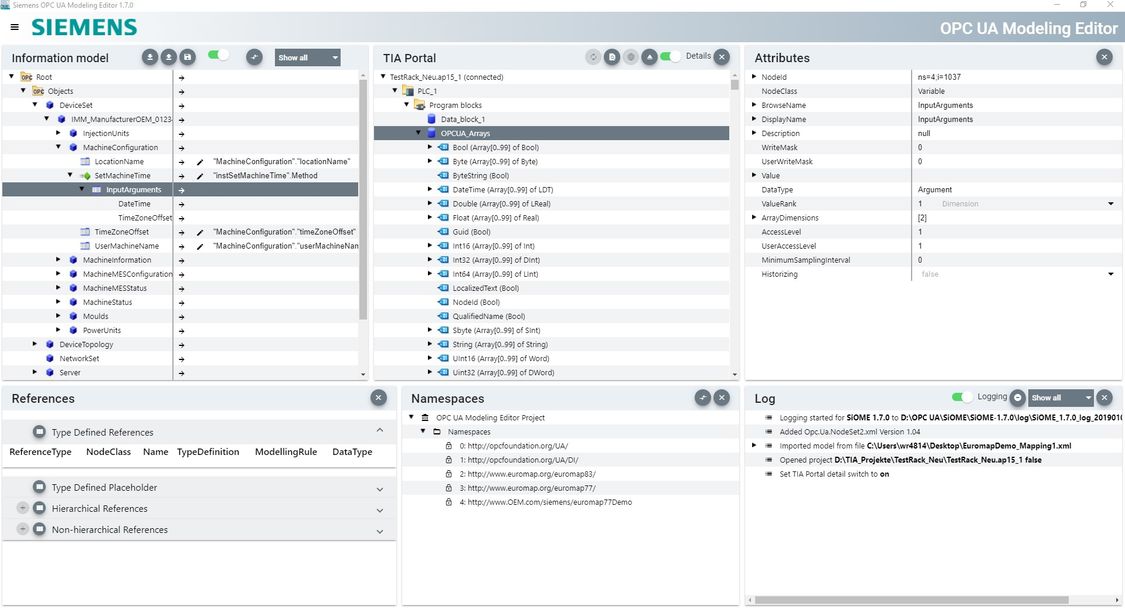This screenshot has height=608, width=1125.
Task: Close the Log panel
Action: [x=1104, y=398]
